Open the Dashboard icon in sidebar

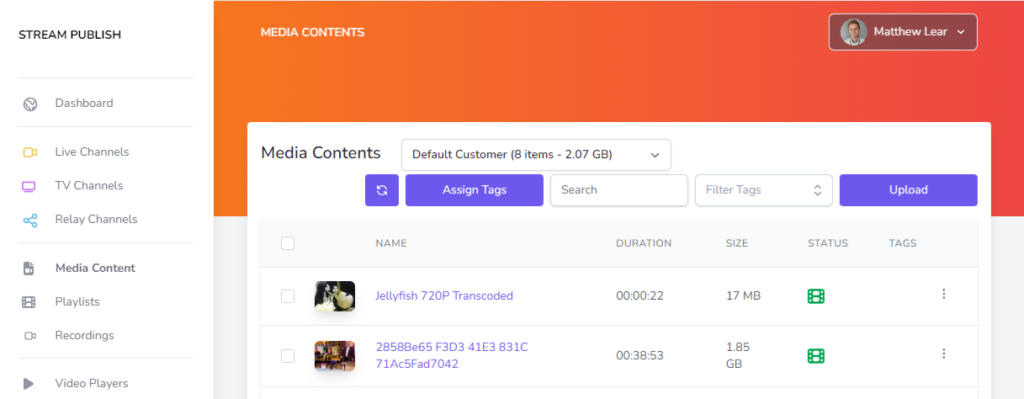30,104
